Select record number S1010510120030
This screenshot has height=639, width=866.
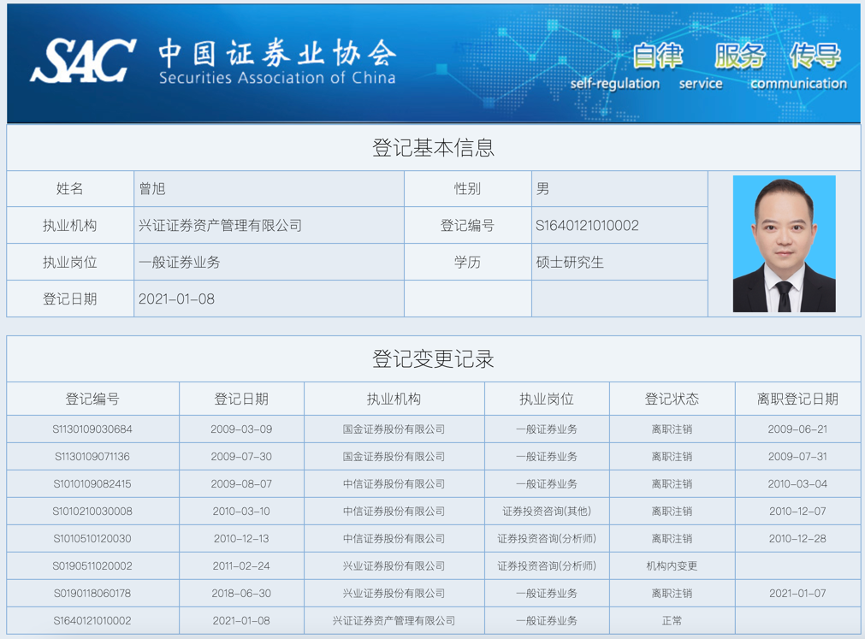(92, 538)
